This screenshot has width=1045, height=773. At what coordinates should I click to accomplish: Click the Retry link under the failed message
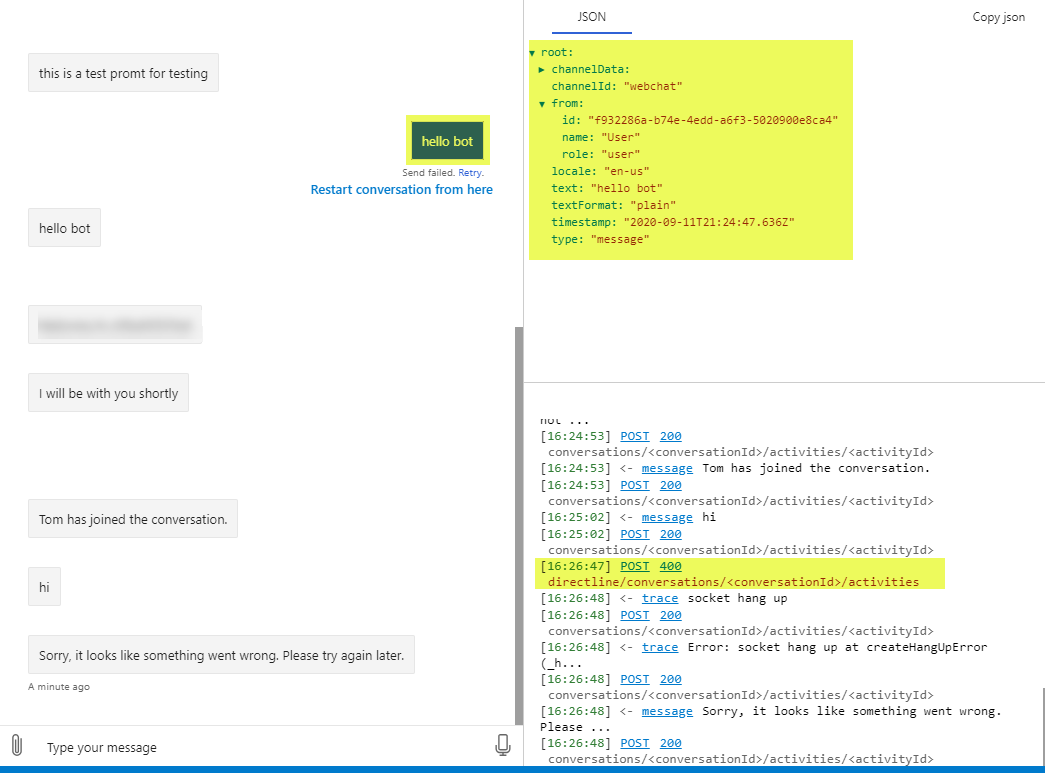pos(470,172)
